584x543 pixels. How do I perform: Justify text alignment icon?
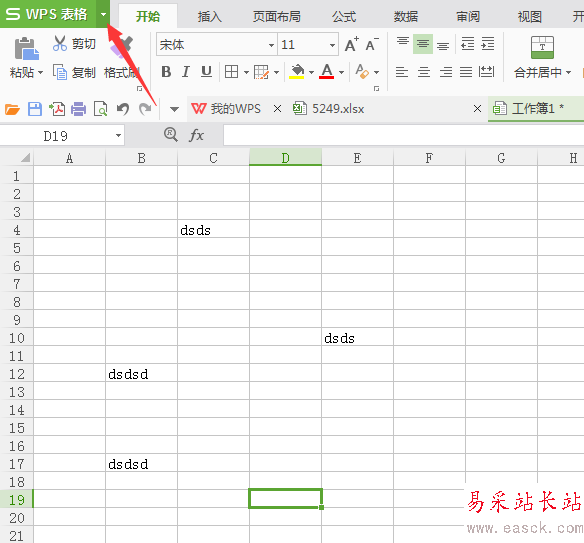(466, 72)
